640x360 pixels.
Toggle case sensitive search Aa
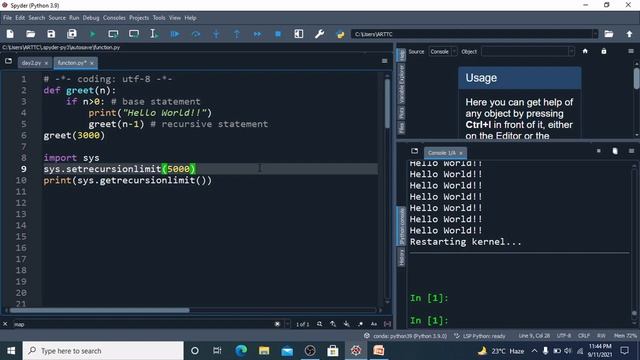point(373,324)
